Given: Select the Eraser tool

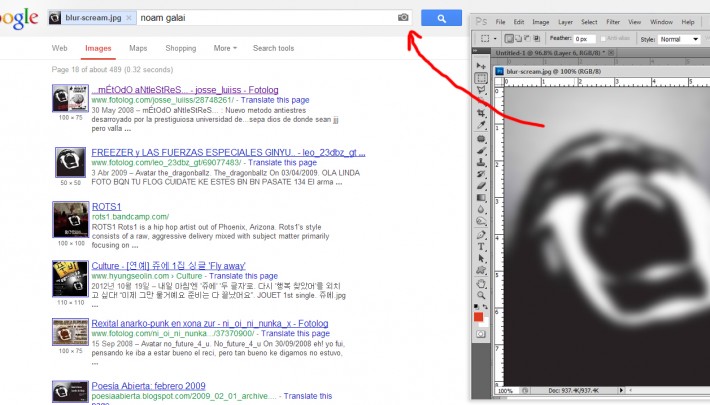Looking at the screenshot, I should [x=481, y=186].
